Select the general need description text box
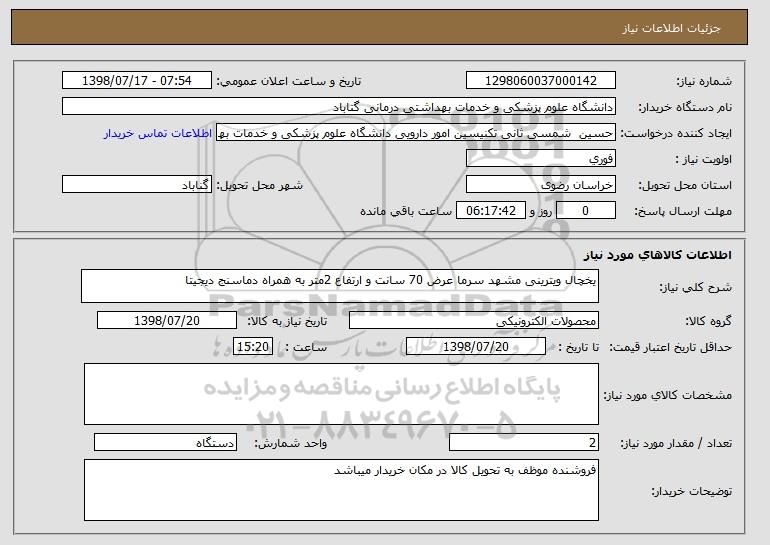The width and height of the screenshot is (770, 545). (x=340, y=286)
